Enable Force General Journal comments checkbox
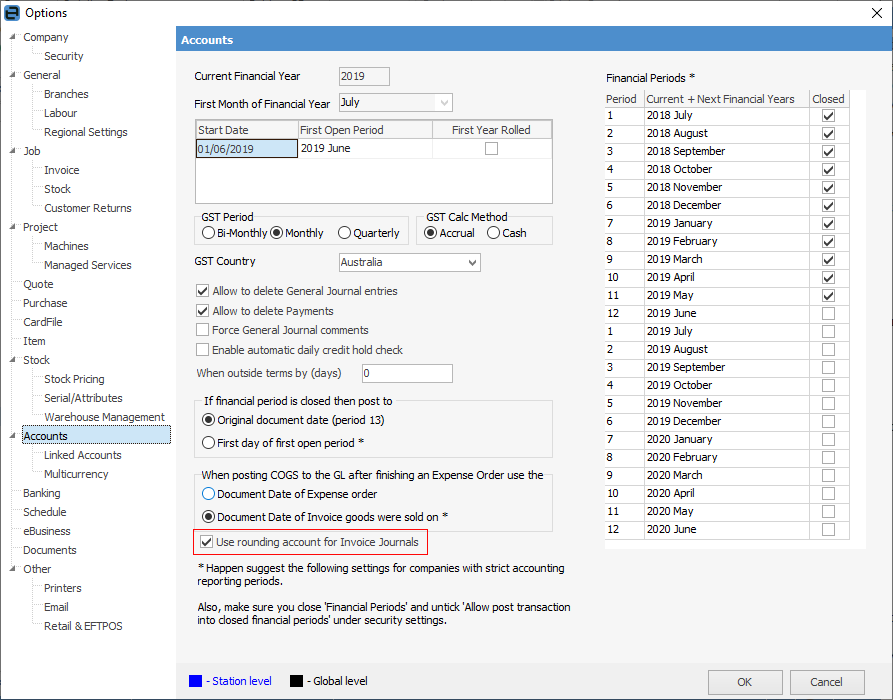893x700 pixels. click(203, 330)
